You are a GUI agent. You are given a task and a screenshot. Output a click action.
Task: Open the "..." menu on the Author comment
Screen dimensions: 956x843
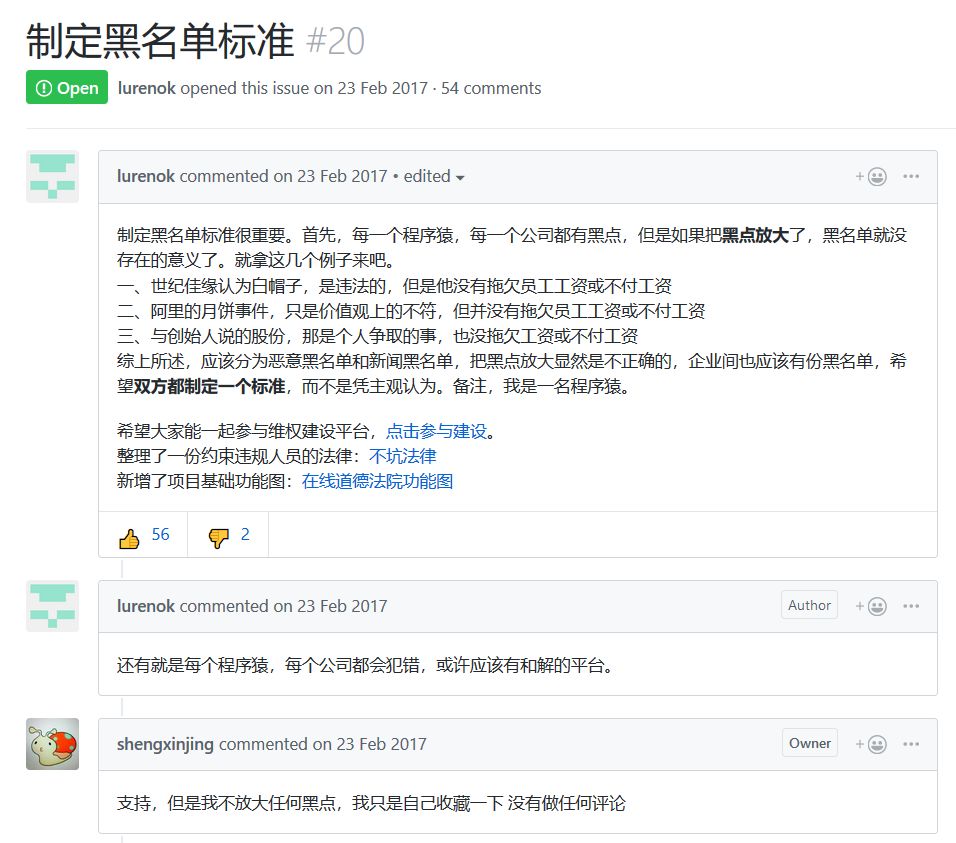[911, 605]
